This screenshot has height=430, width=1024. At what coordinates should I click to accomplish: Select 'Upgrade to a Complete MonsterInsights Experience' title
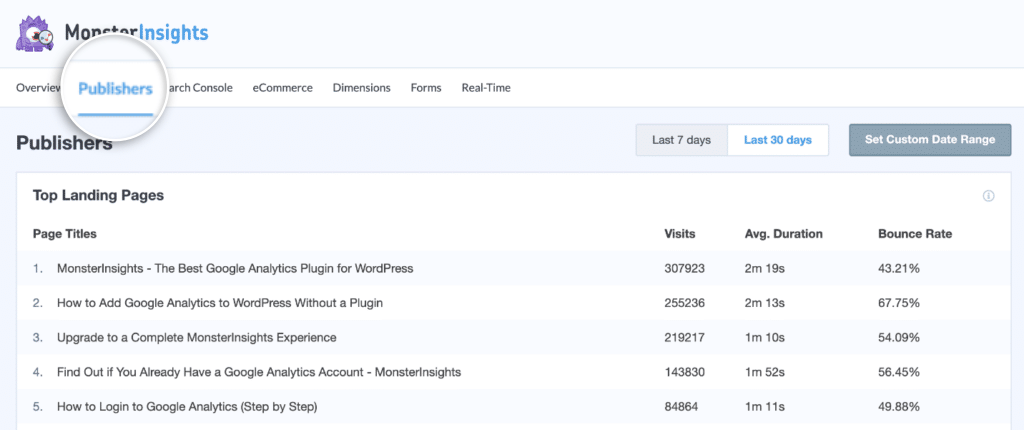tap(197, 337)
